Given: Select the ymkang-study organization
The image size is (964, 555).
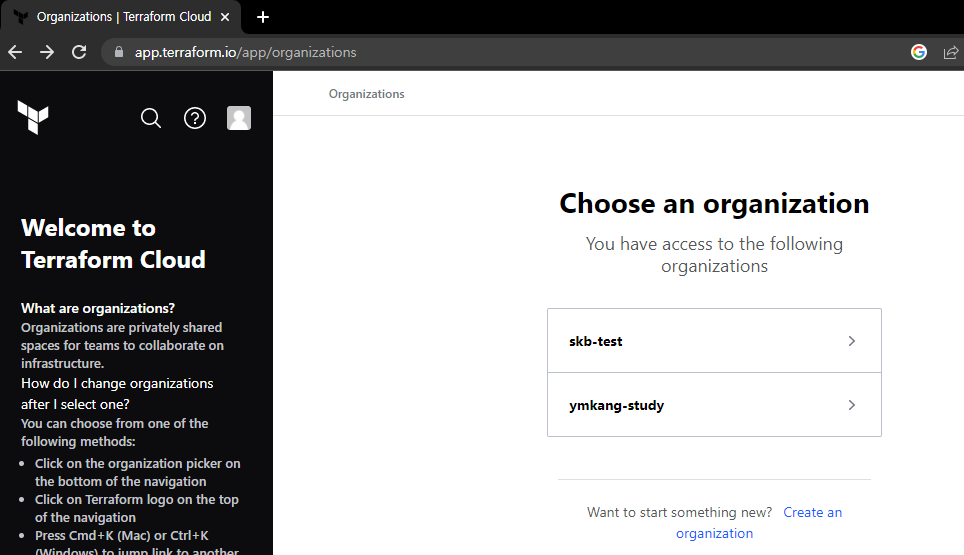Looking at the screenshot, I should (714, 405).
